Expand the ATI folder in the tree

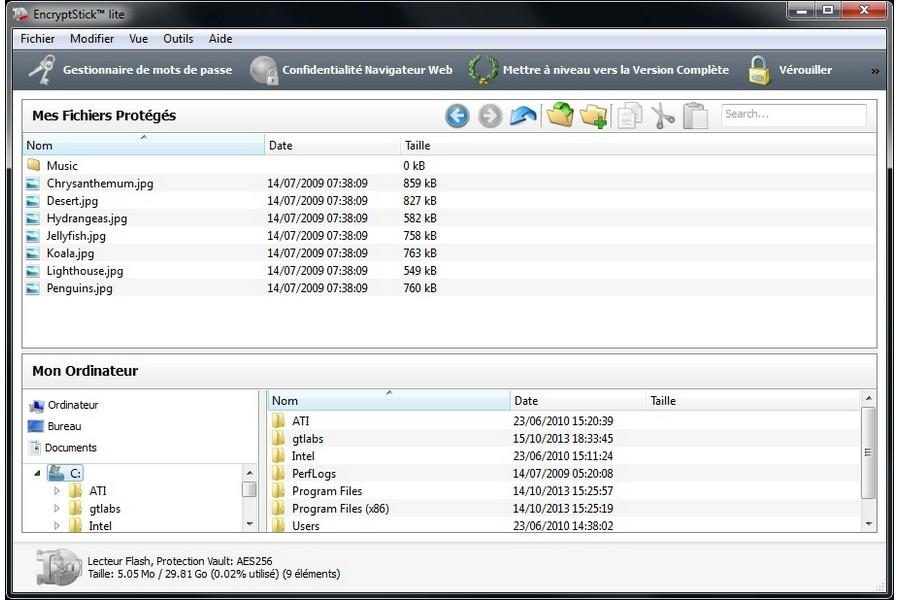(x=56, y=491)
